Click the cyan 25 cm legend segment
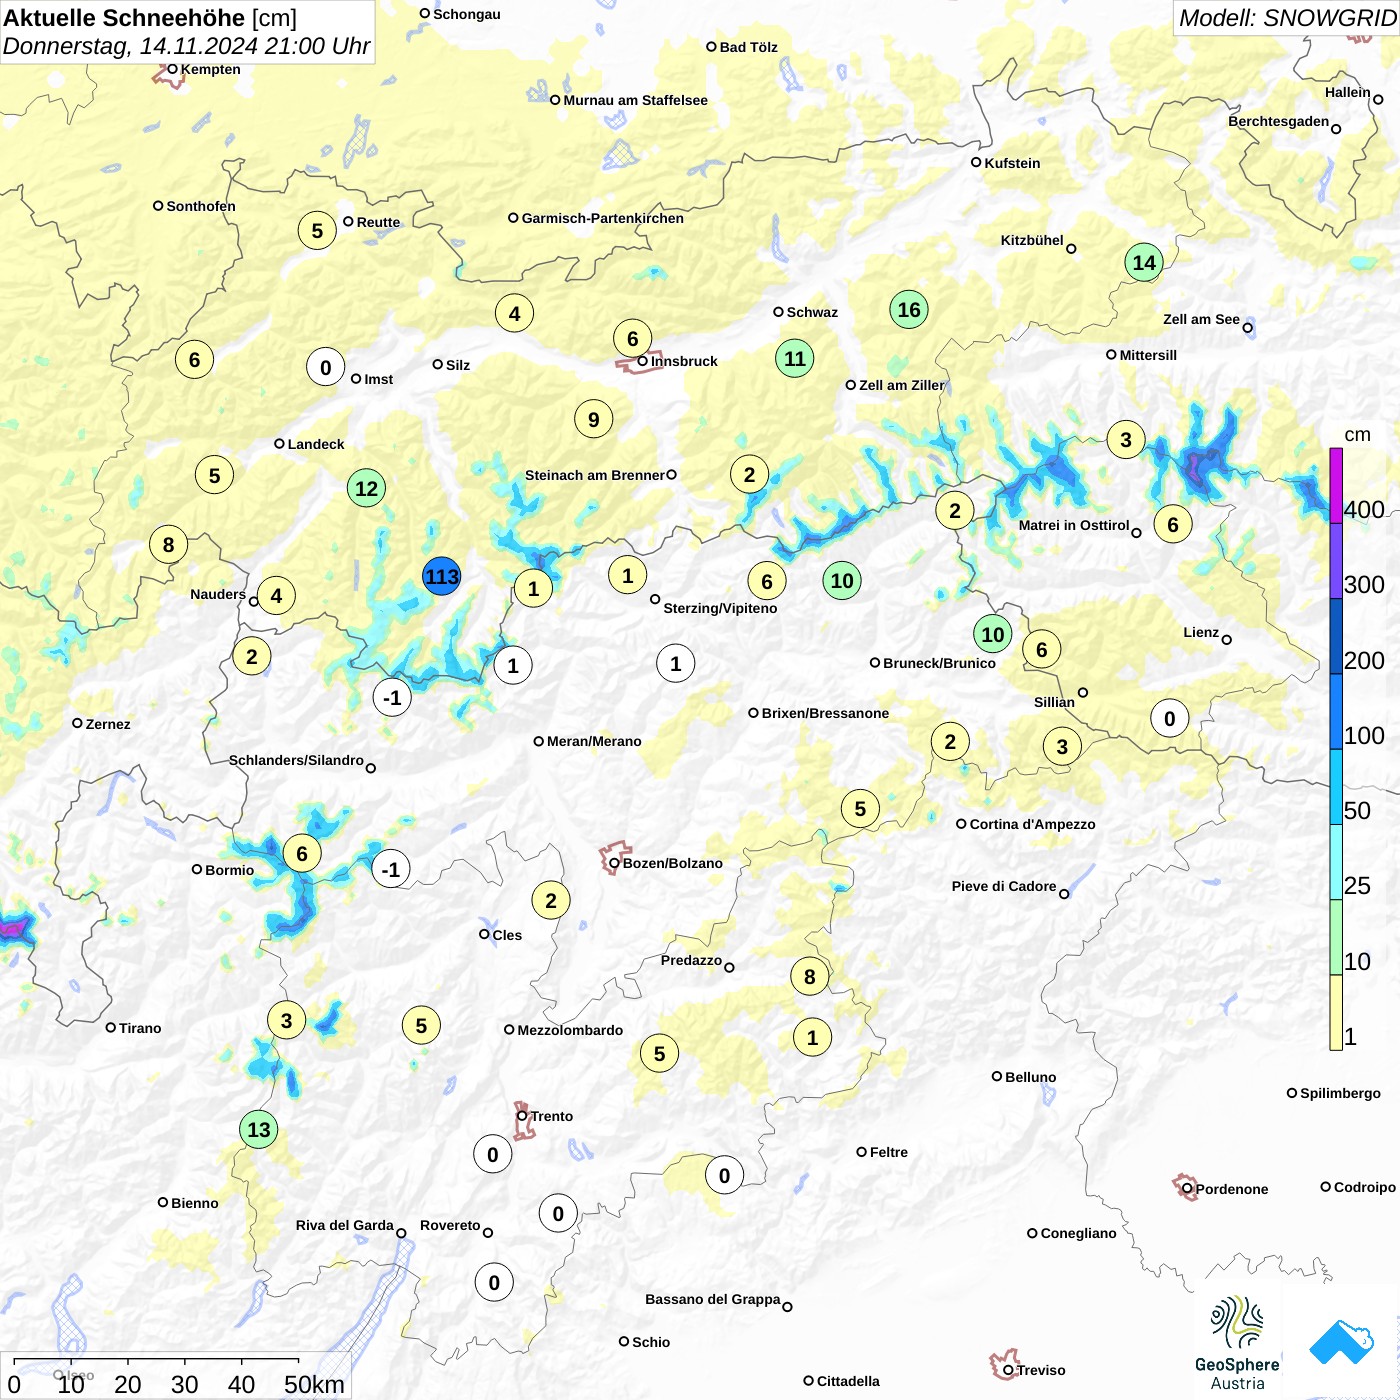 tap(1336, 862)
